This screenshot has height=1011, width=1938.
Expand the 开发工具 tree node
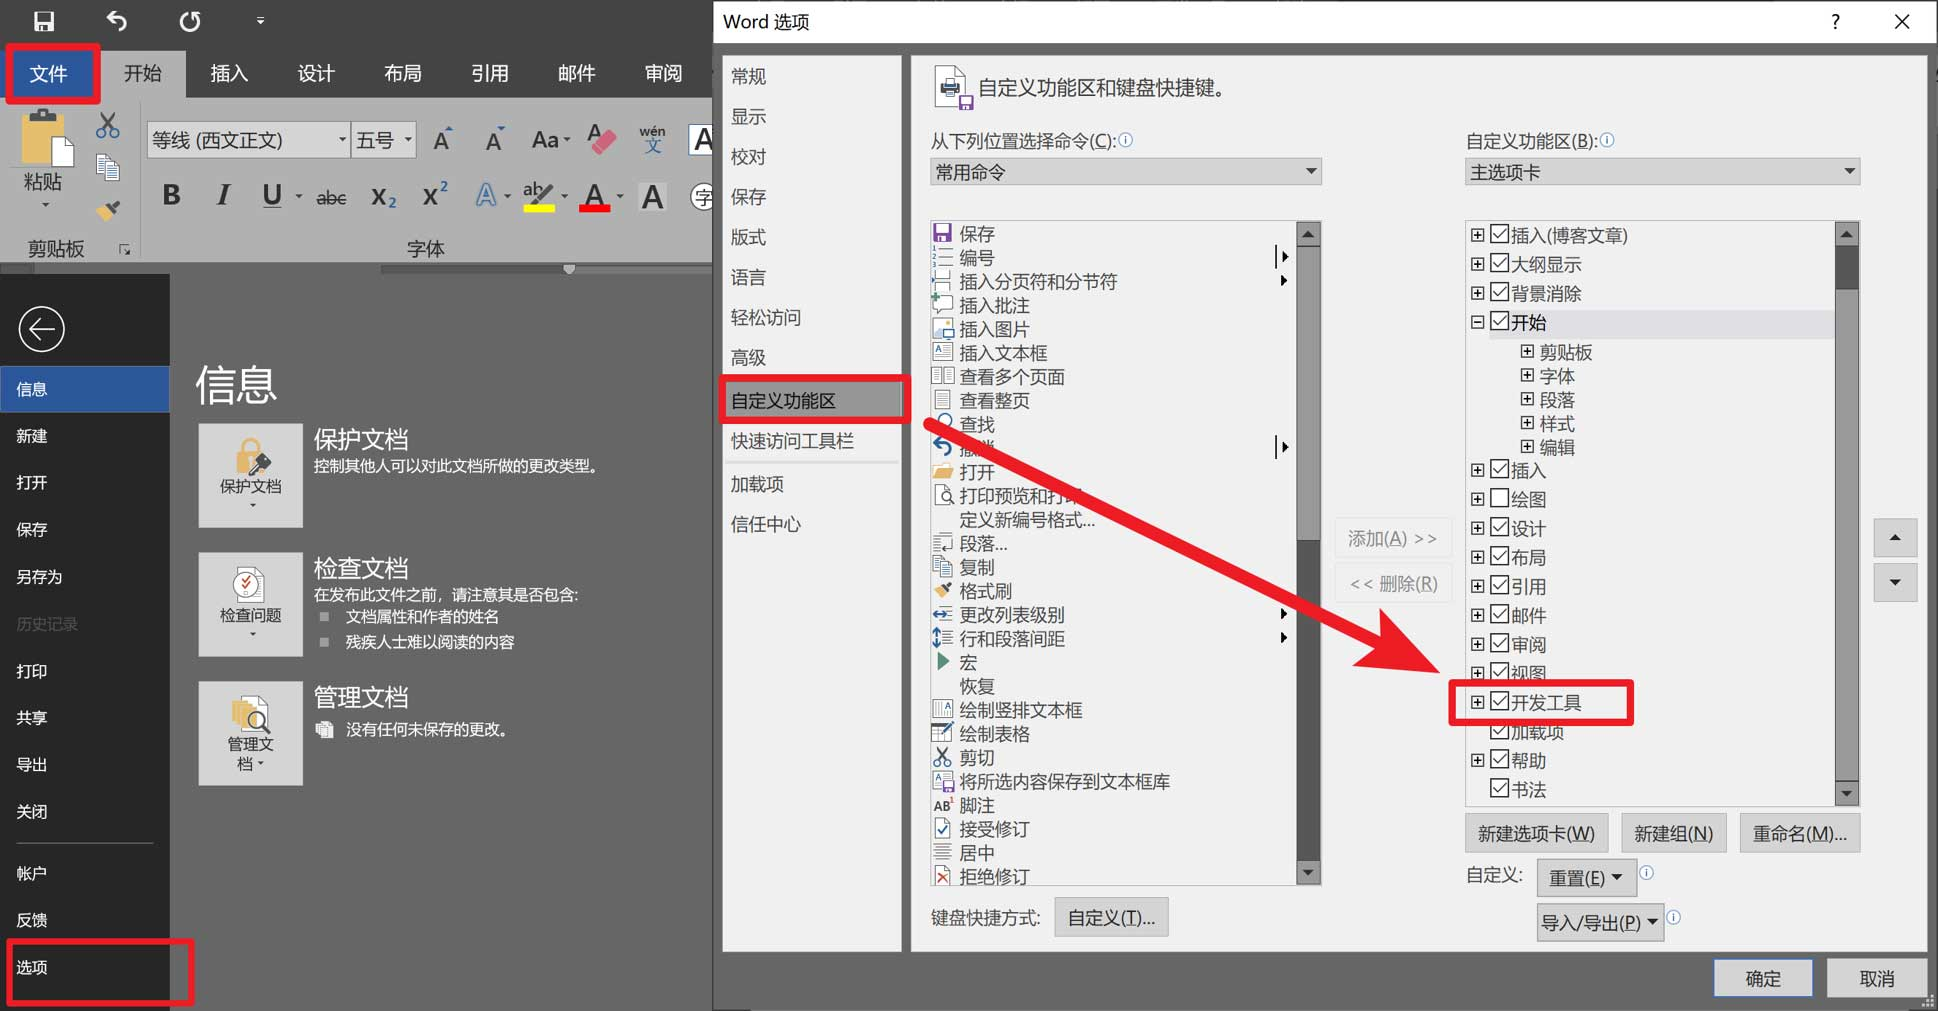click(x=1477, y=702)
